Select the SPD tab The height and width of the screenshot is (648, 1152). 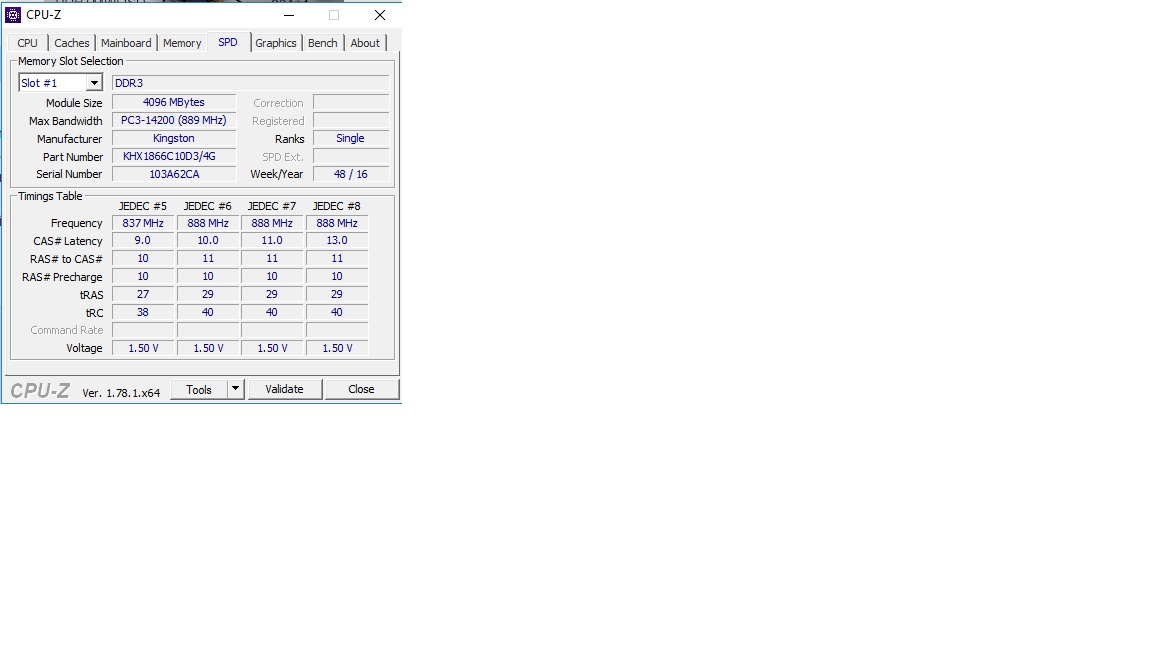click(x=228, y=43)
